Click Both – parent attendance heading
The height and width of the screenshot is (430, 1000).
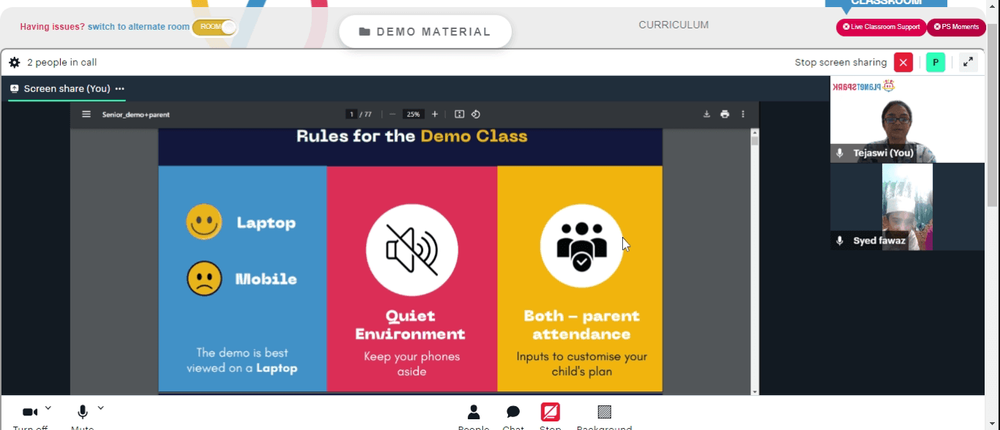(581, 325)
